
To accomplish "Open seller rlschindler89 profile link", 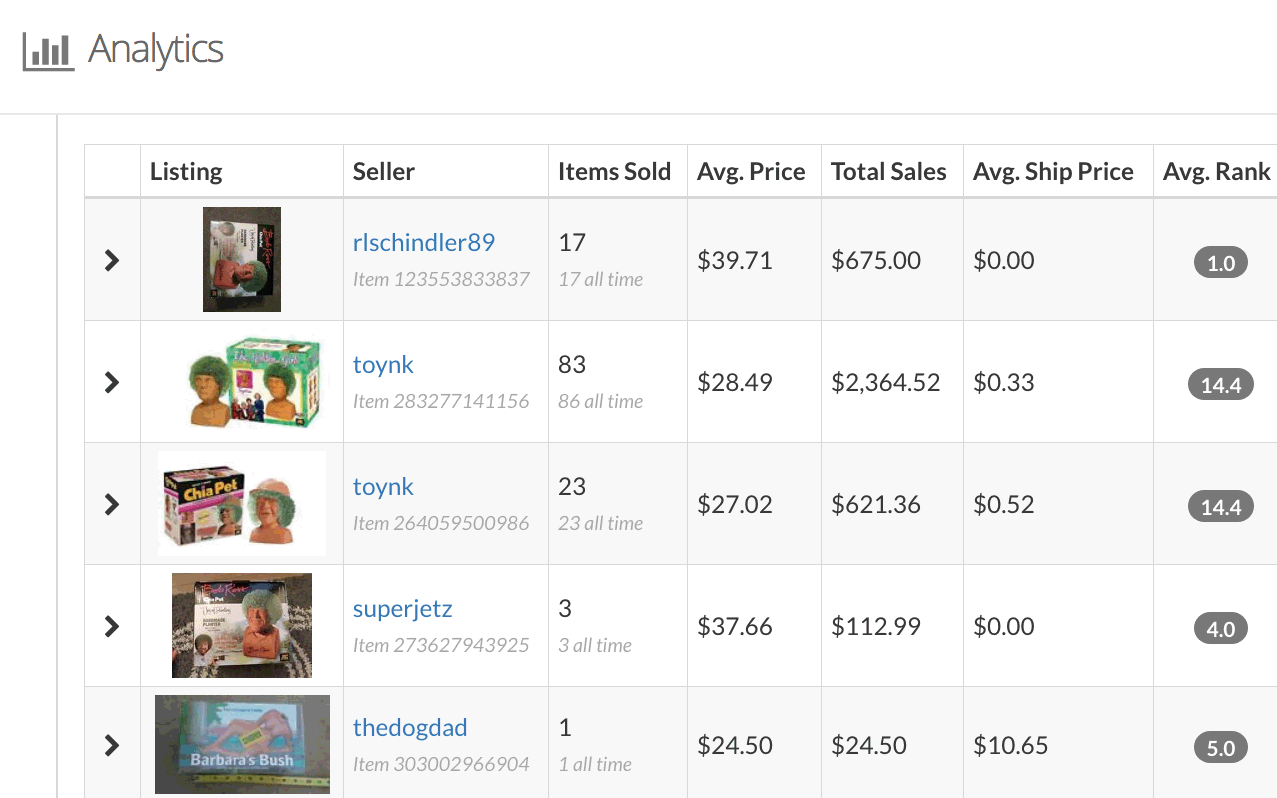I will point(424,243).
